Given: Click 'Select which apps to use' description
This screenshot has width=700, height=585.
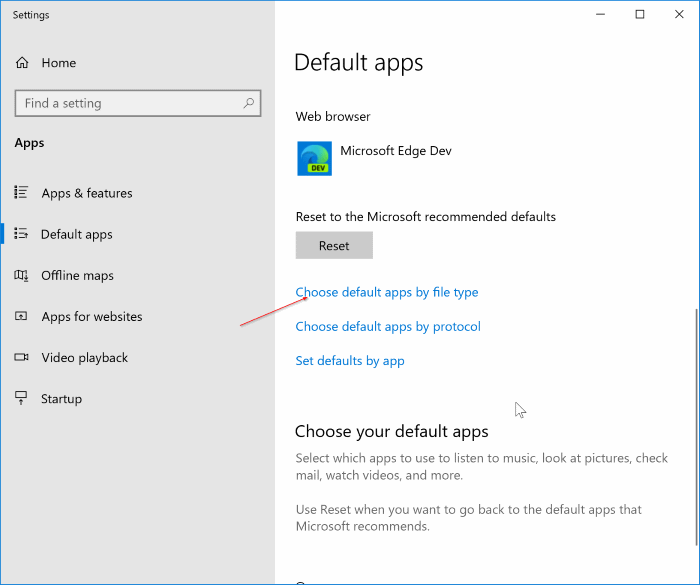Looking at the screenshot, I should [x=482, y=467].
